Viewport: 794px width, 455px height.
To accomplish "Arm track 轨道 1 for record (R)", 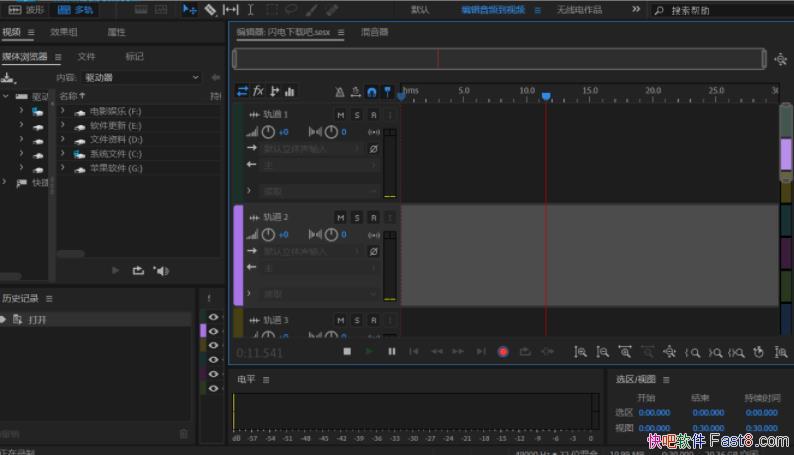I will [x=373, y=115].
